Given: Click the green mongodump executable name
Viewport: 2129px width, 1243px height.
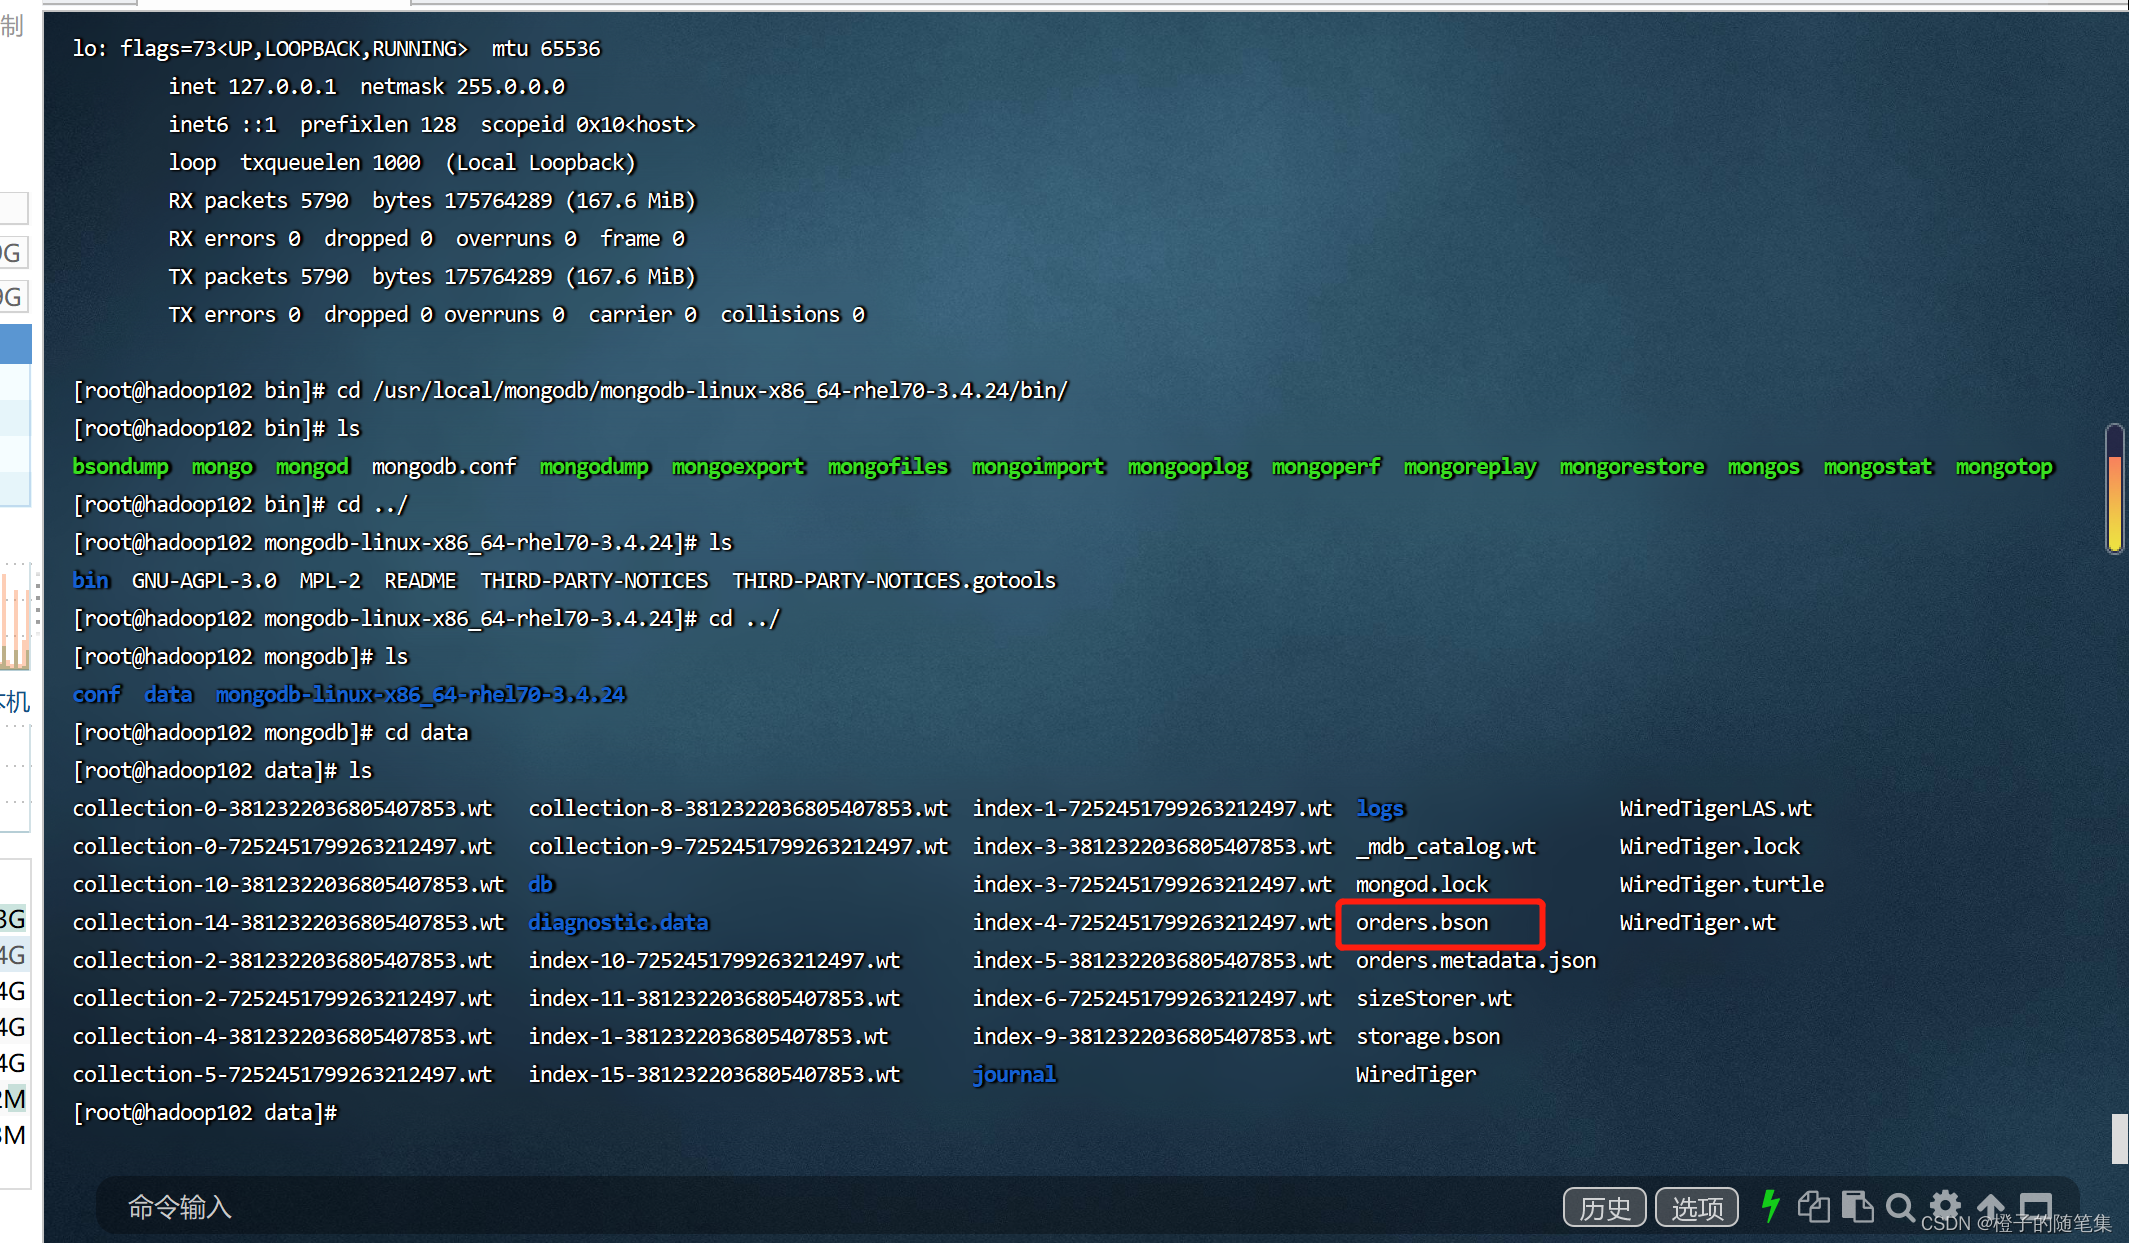Looking at the screenshot, I should pos(595,466).
